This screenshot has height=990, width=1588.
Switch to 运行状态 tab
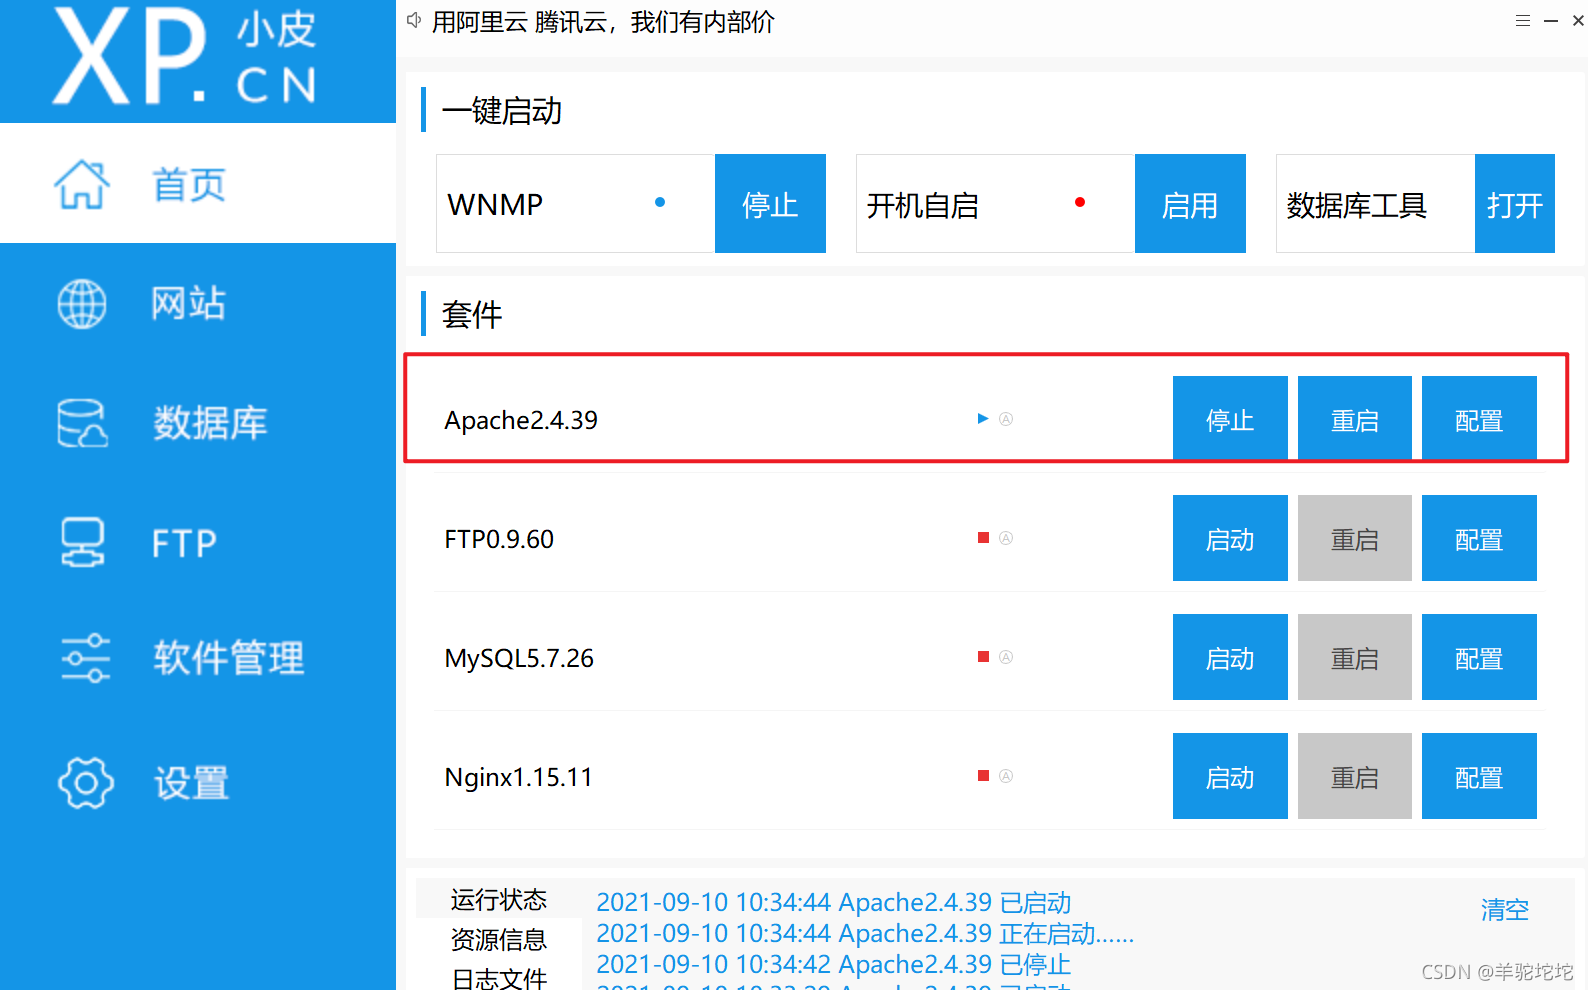pyautogui.click(x=498, y=899)
